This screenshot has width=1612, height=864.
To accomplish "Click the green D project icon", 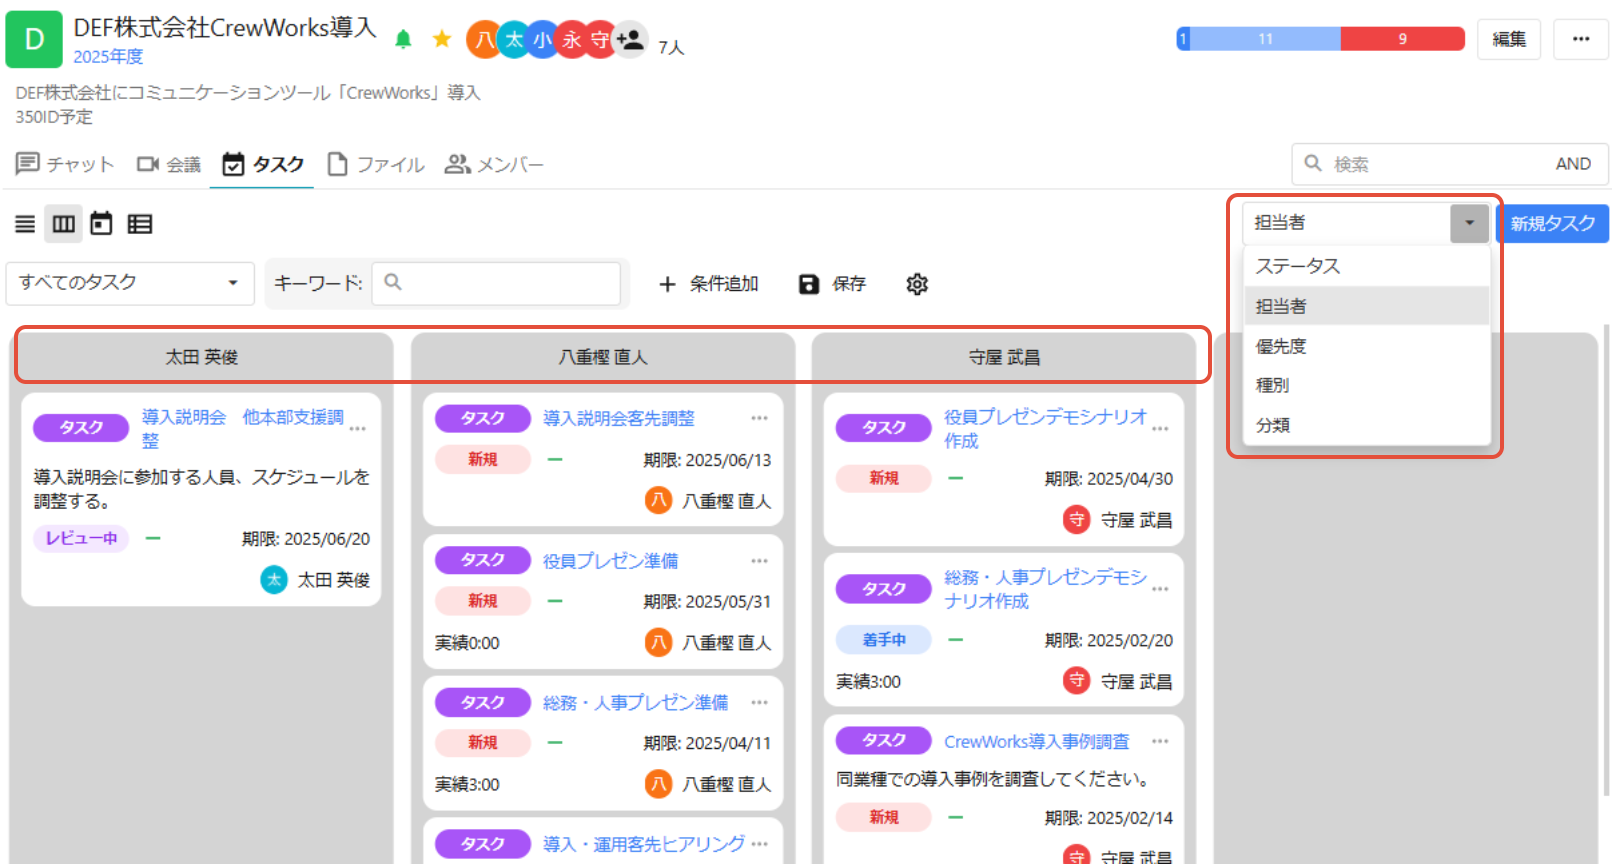I will pyautogui.click(x=34, y=40).
